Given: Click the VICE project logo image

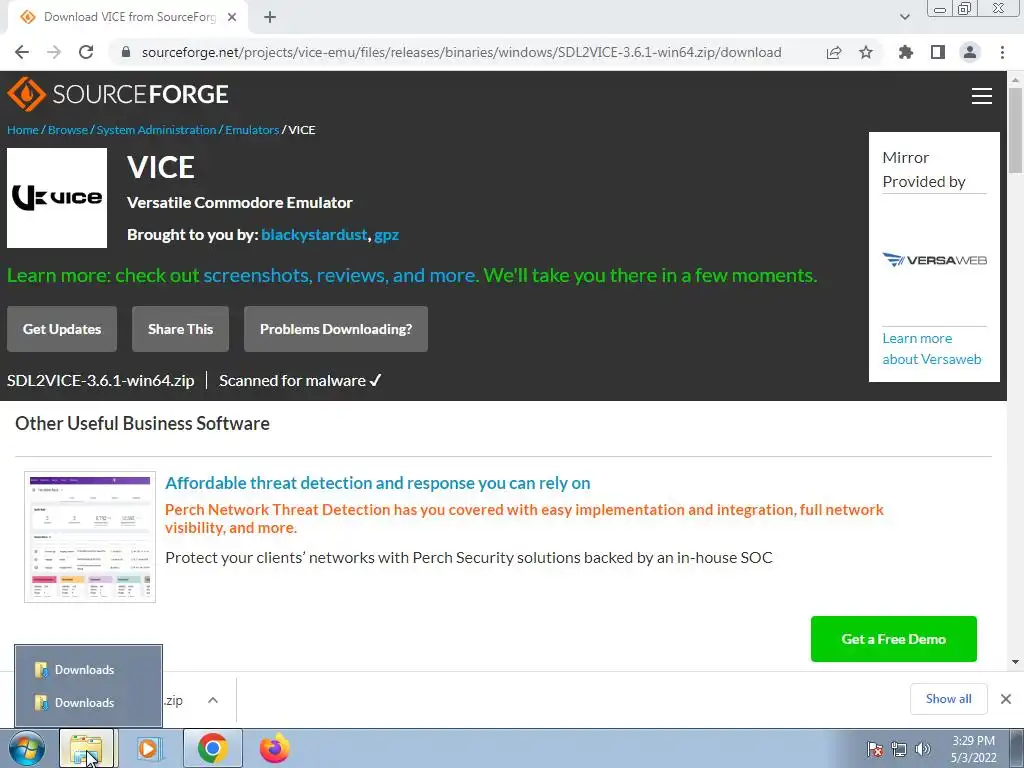Looking at the screenshot, I should click(x=57, y=198).
